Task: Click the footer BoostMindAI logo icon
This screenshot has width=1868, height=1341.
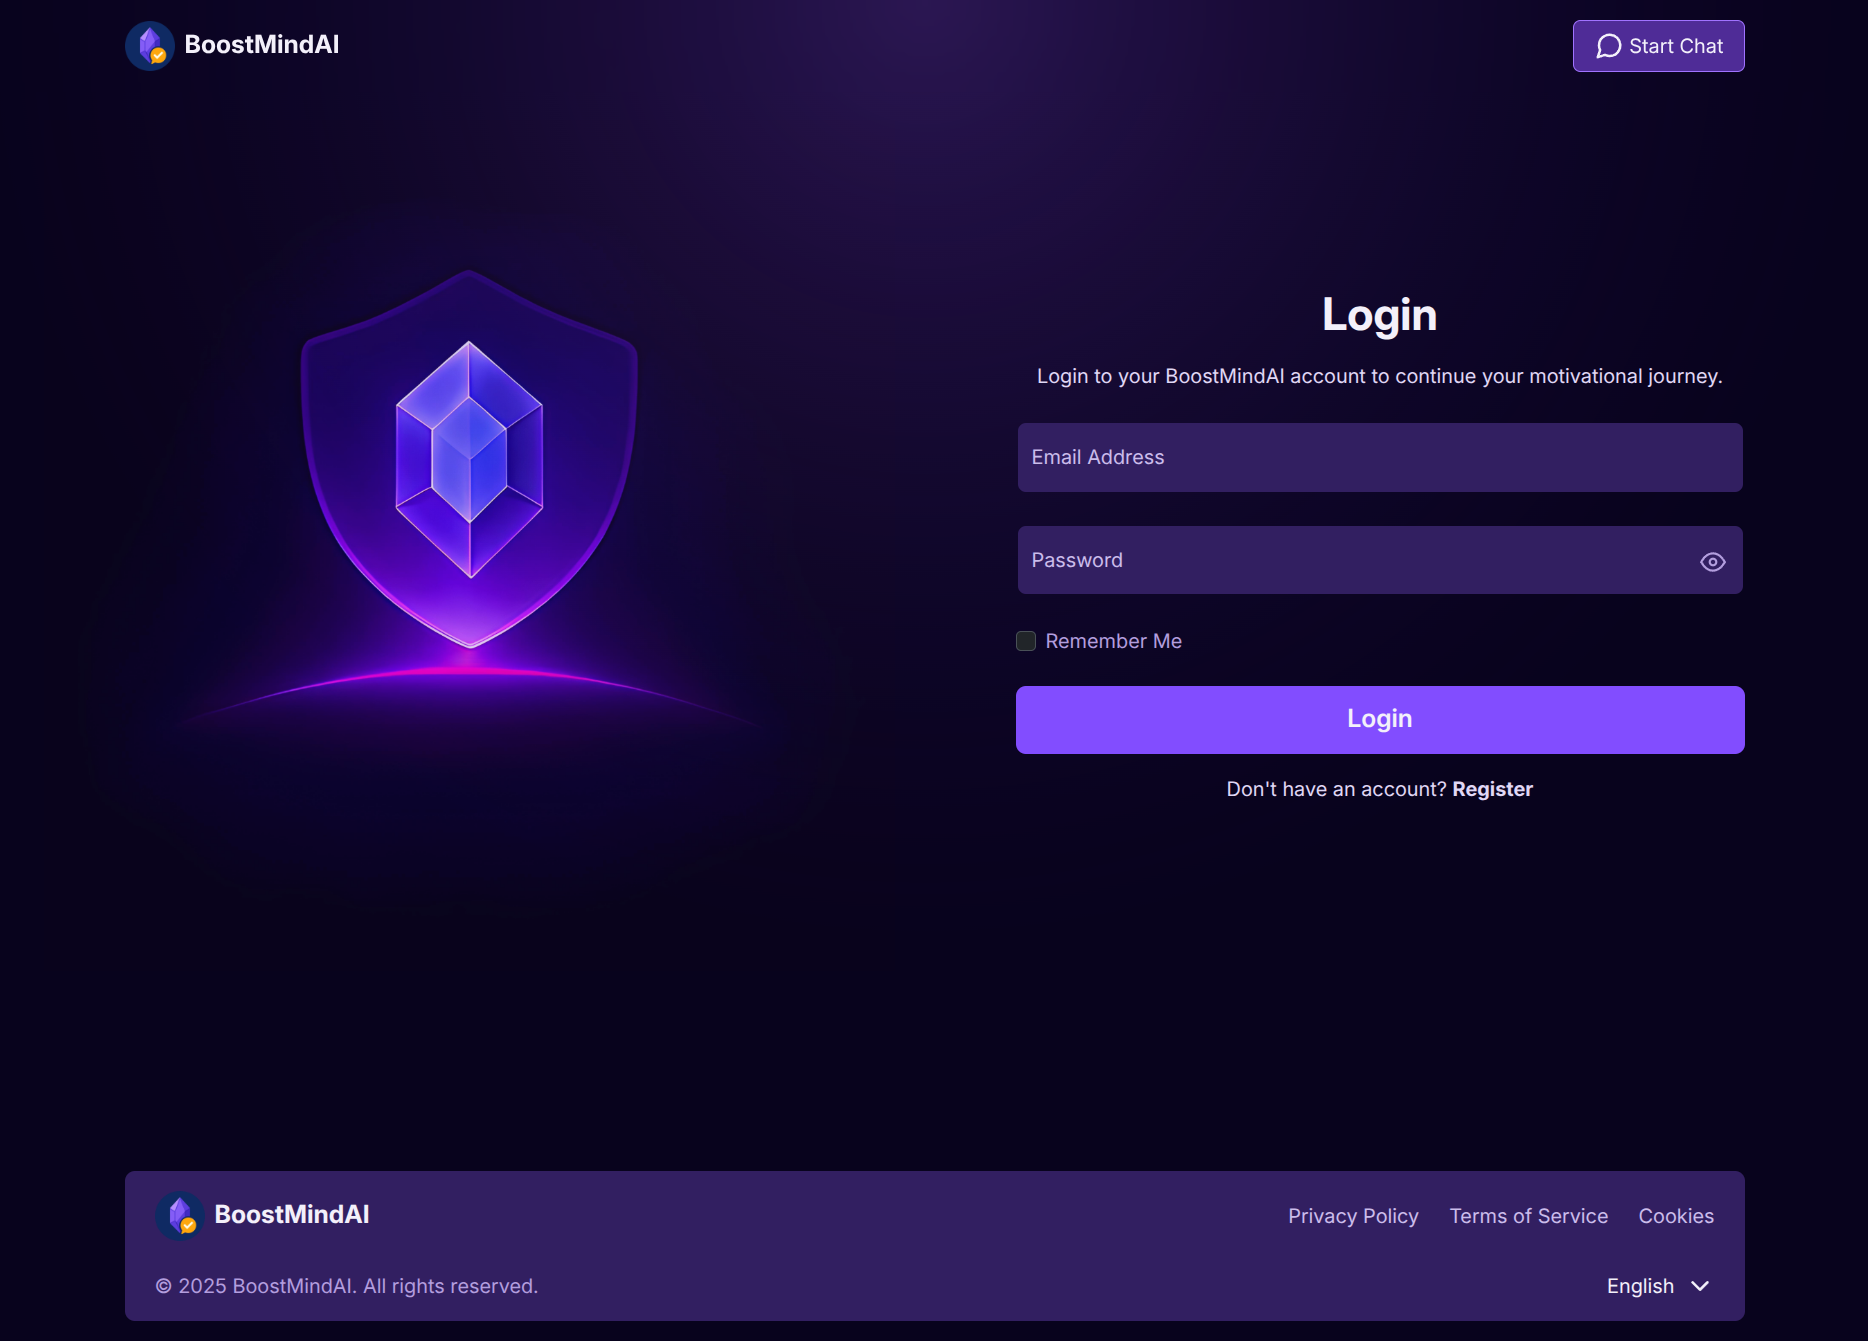Action: 180,1216
